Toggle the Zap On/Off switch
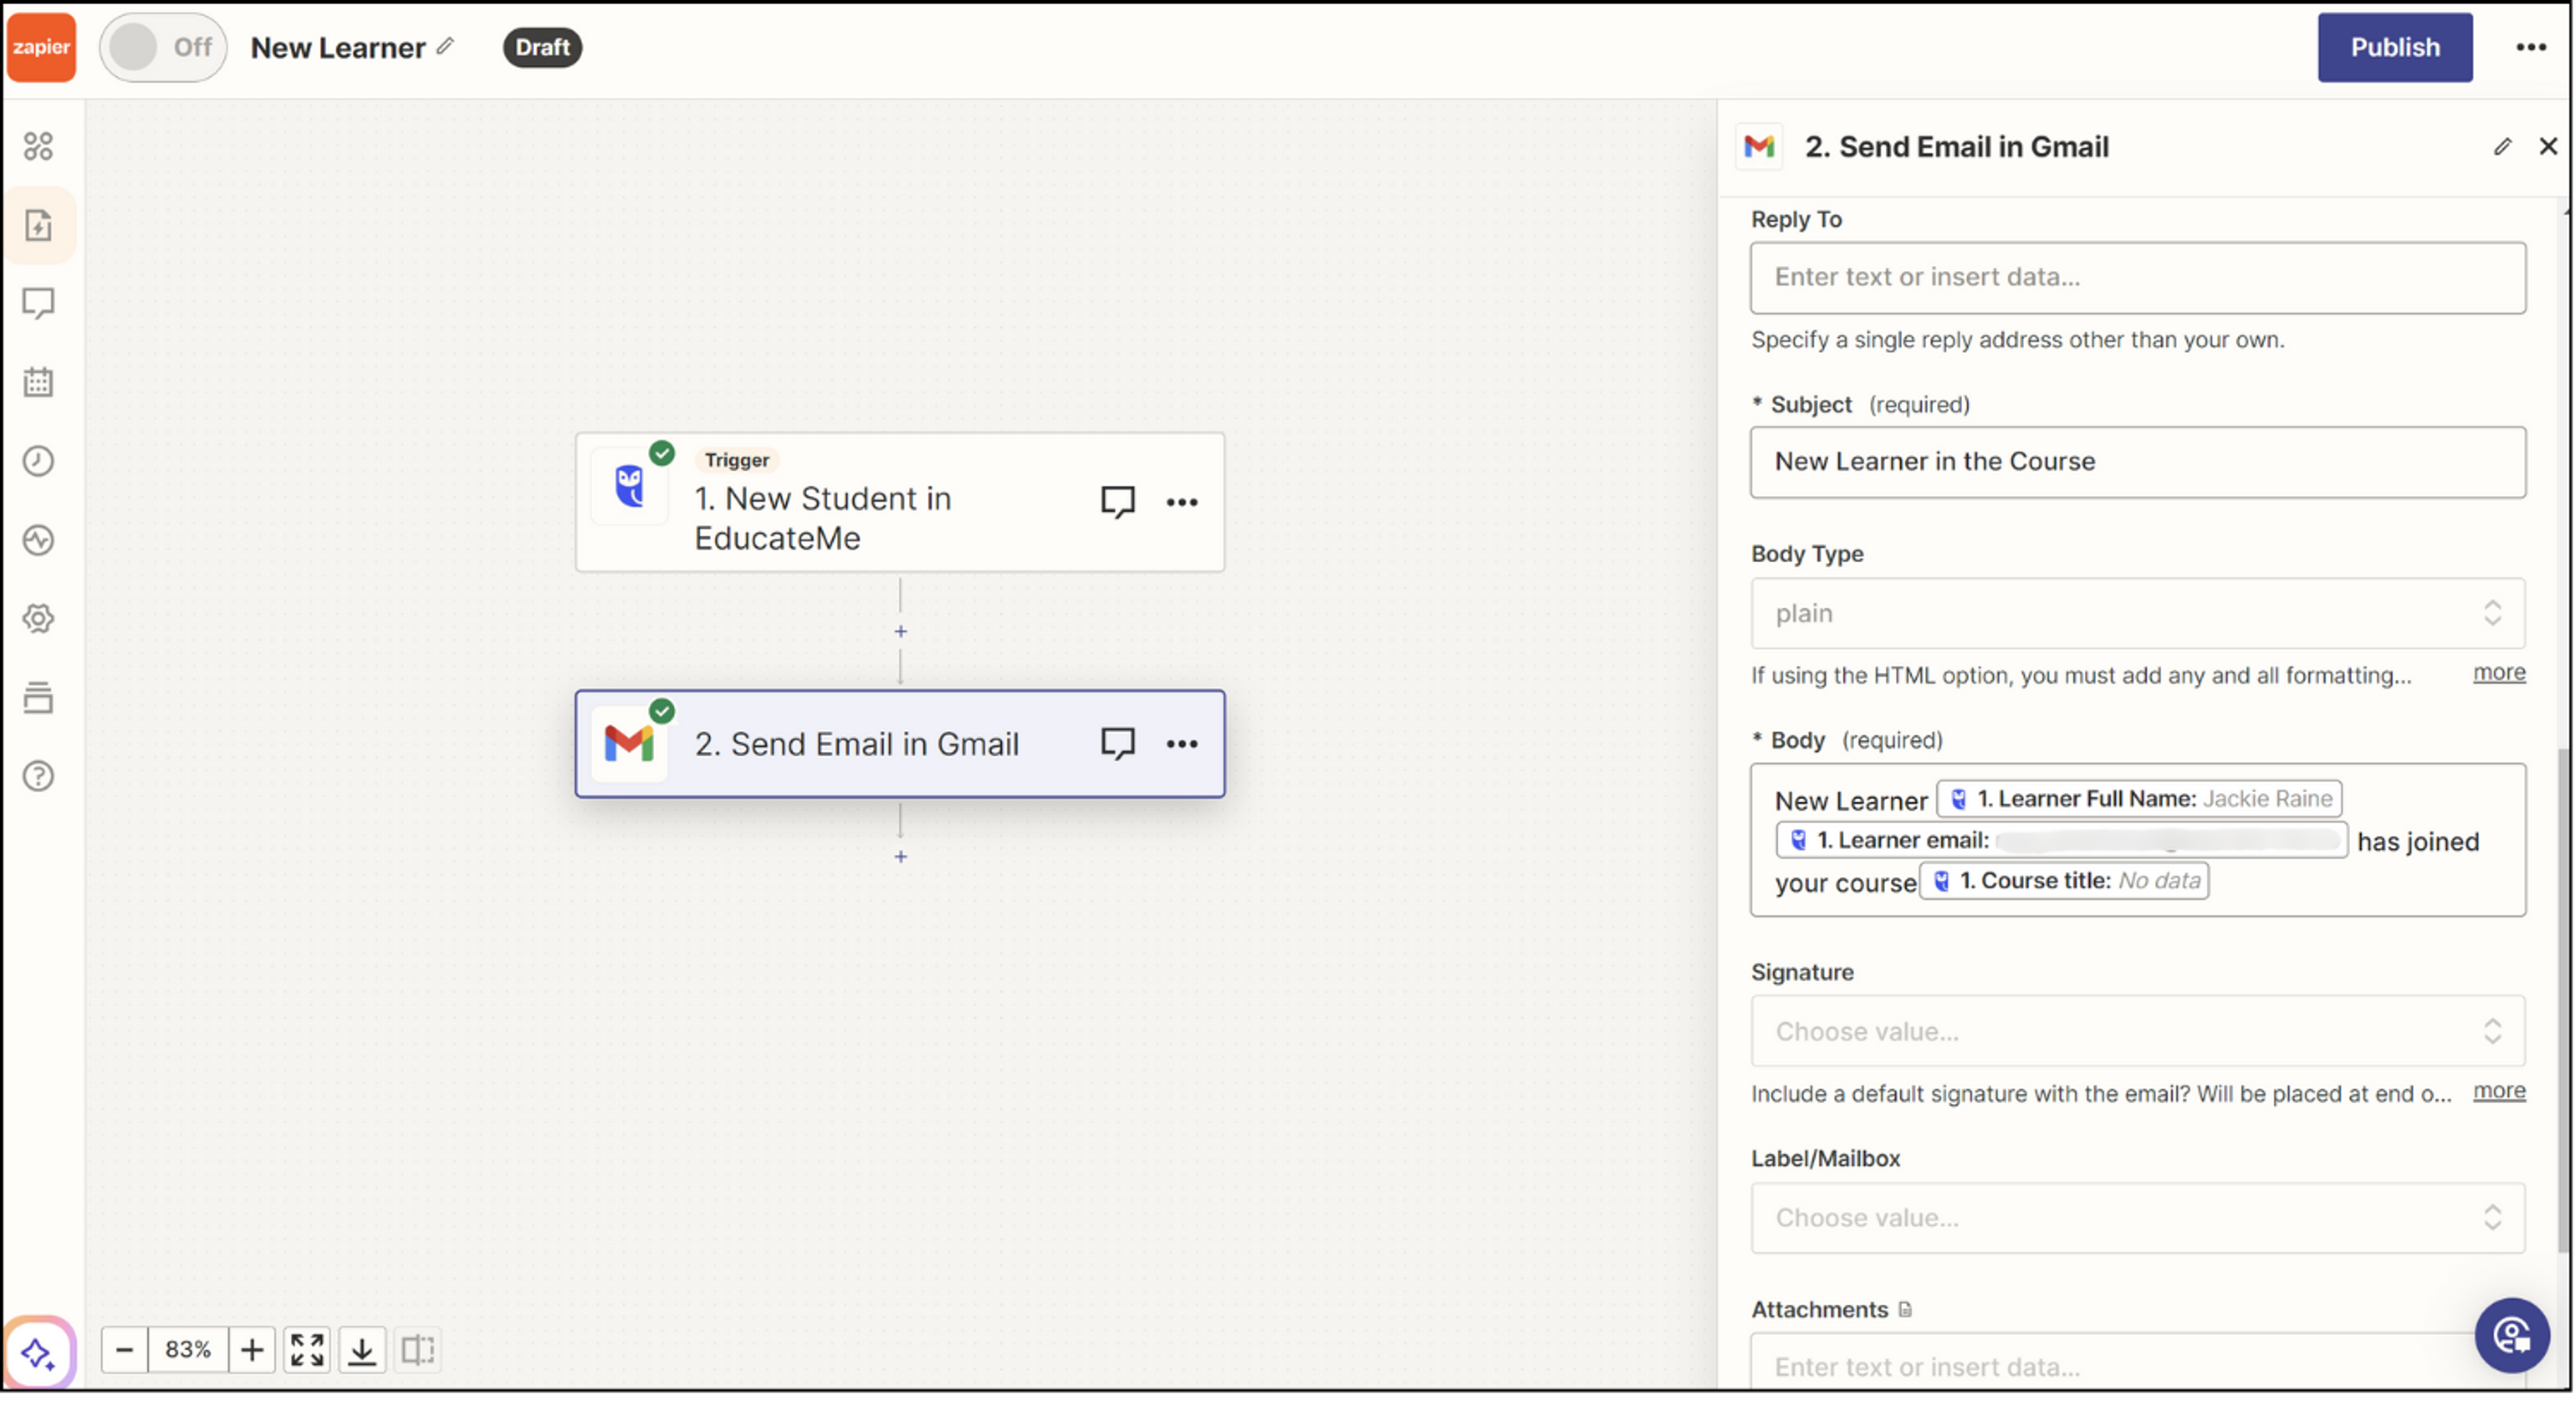The width and height of the screenshot is (2576, 1401). [x=163, y=47]
